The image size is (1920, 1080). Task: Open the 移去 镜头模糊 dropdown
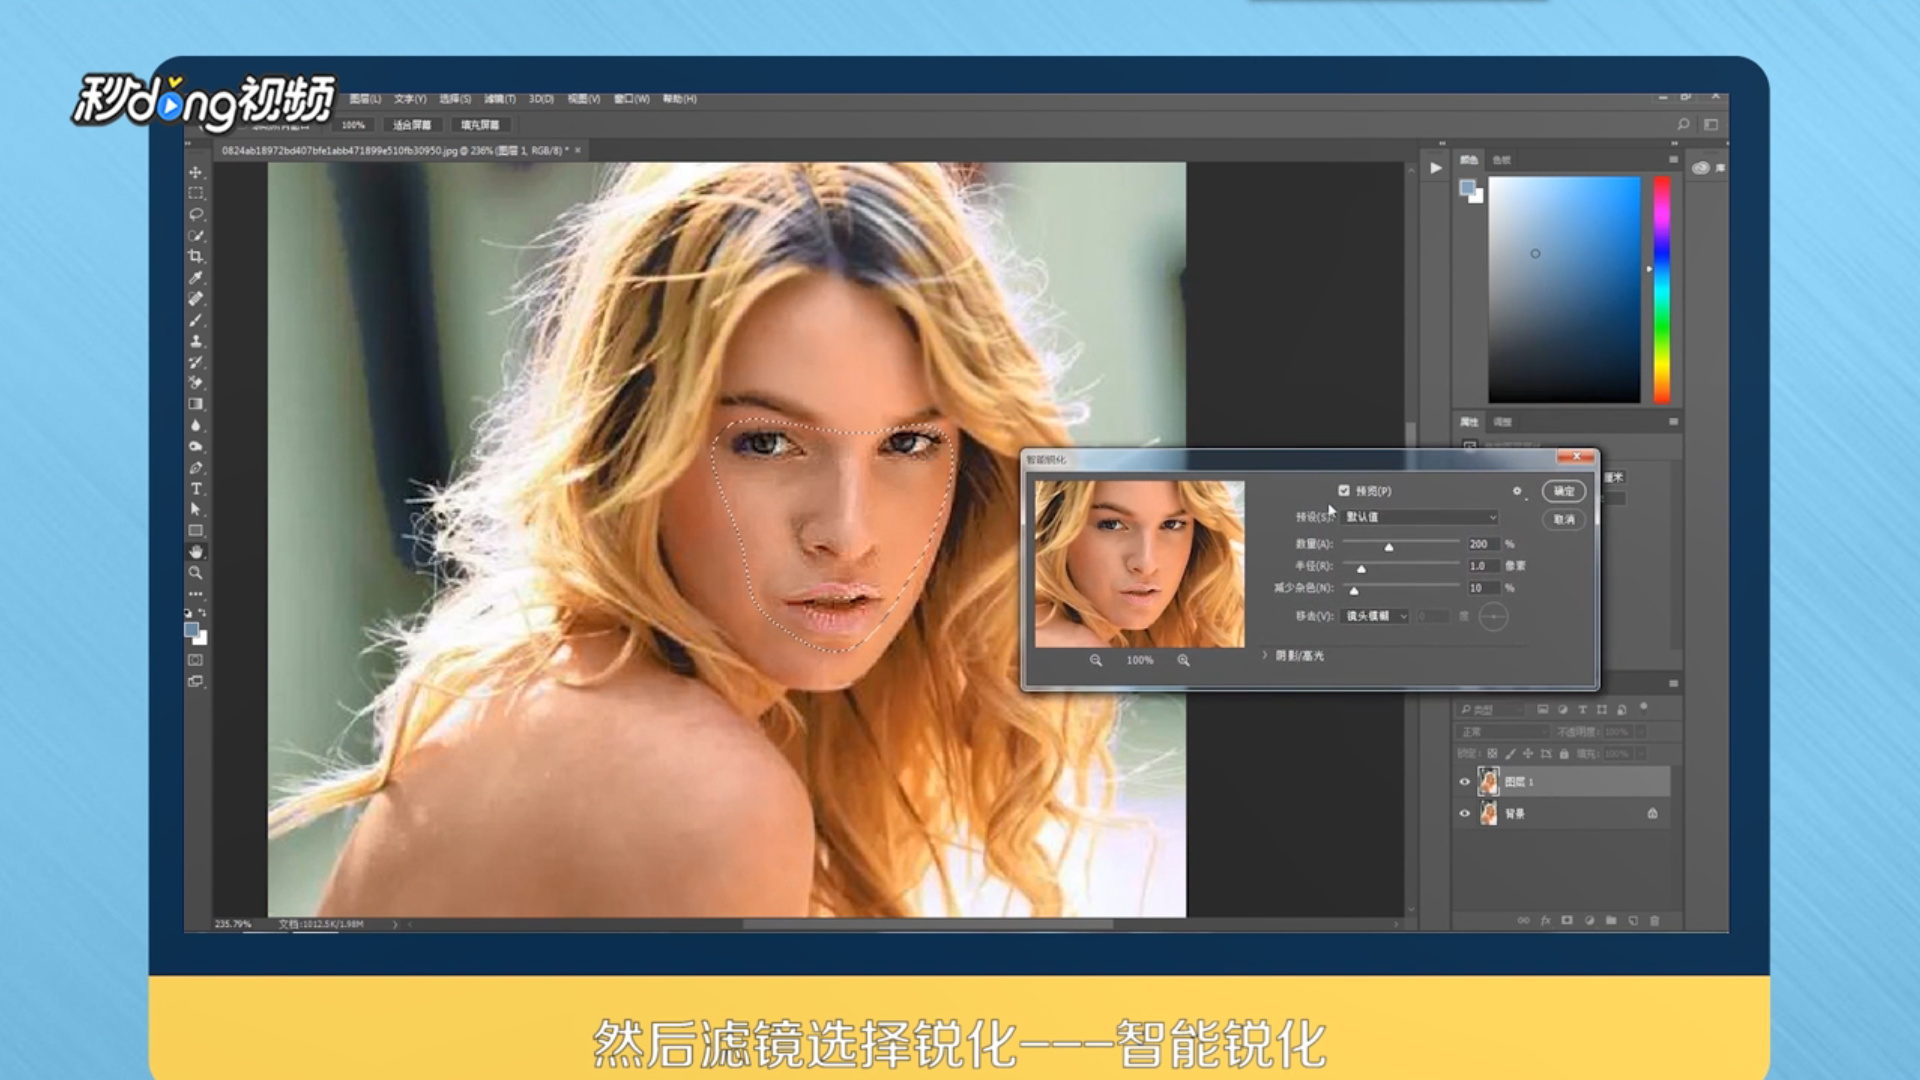pos(1375,616)
